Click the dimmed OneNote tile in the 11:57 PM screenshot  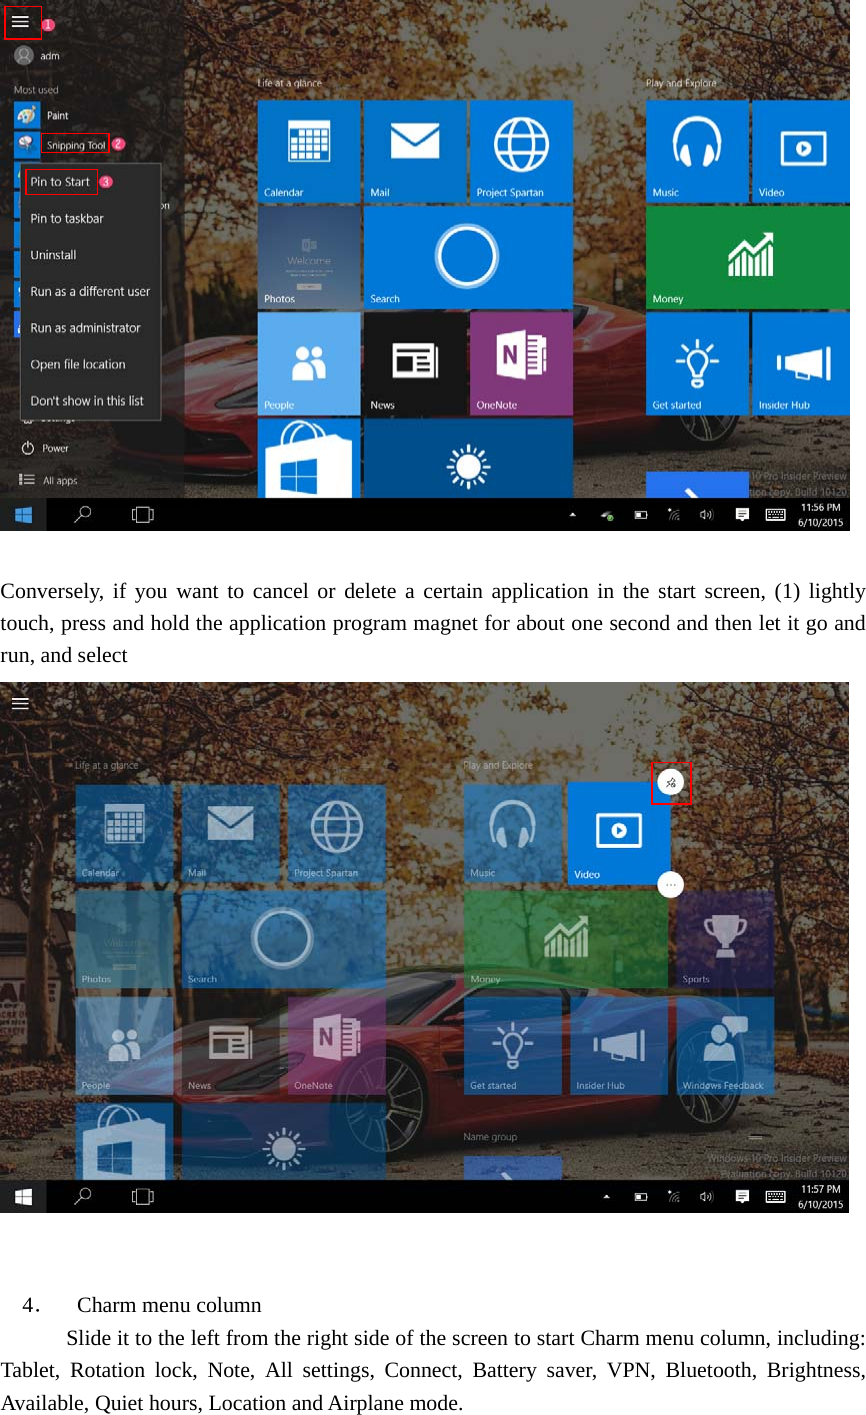[x=337, y=1045]
